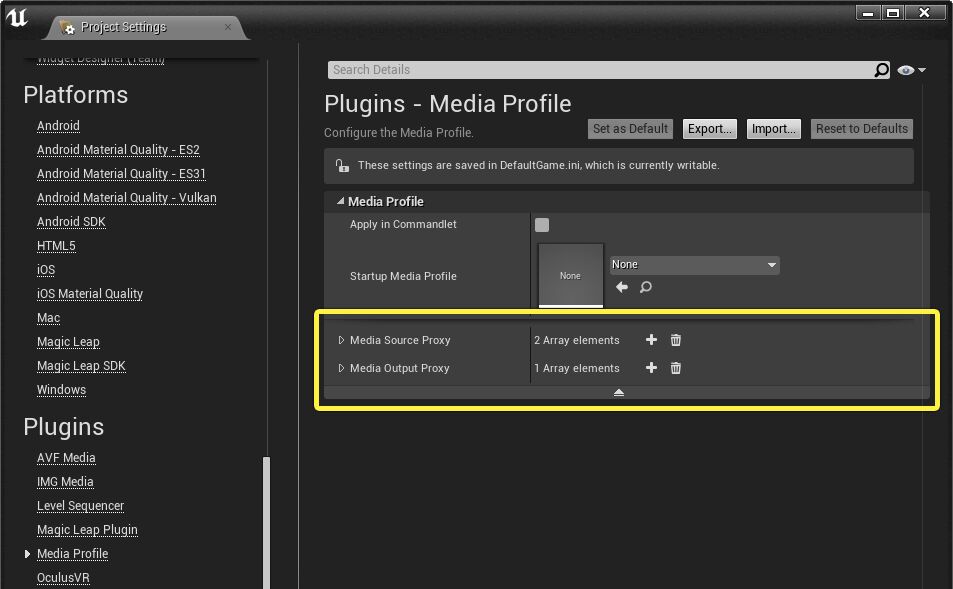Use back arrow under Startup Media Profile
Image resolution: width=953 pixels, height=589 pixels.
point(620,287)
